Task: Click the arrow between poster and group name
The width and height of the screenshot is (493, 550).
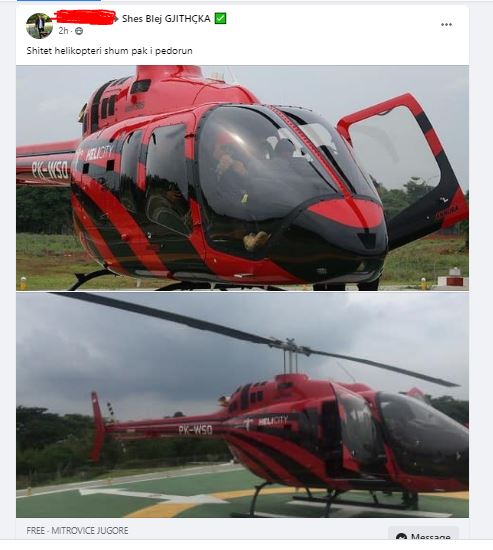Action: click(116, 18)
